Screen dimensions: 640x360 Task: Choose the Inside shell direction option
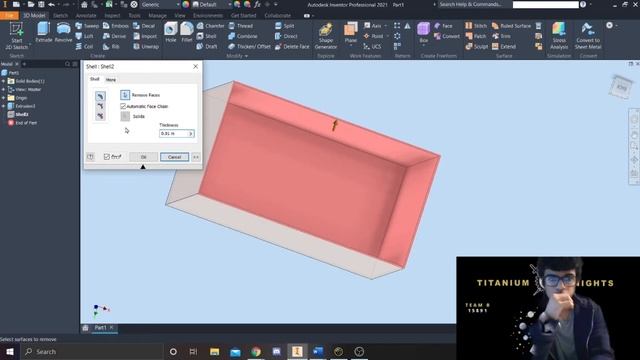coord(100,96)
